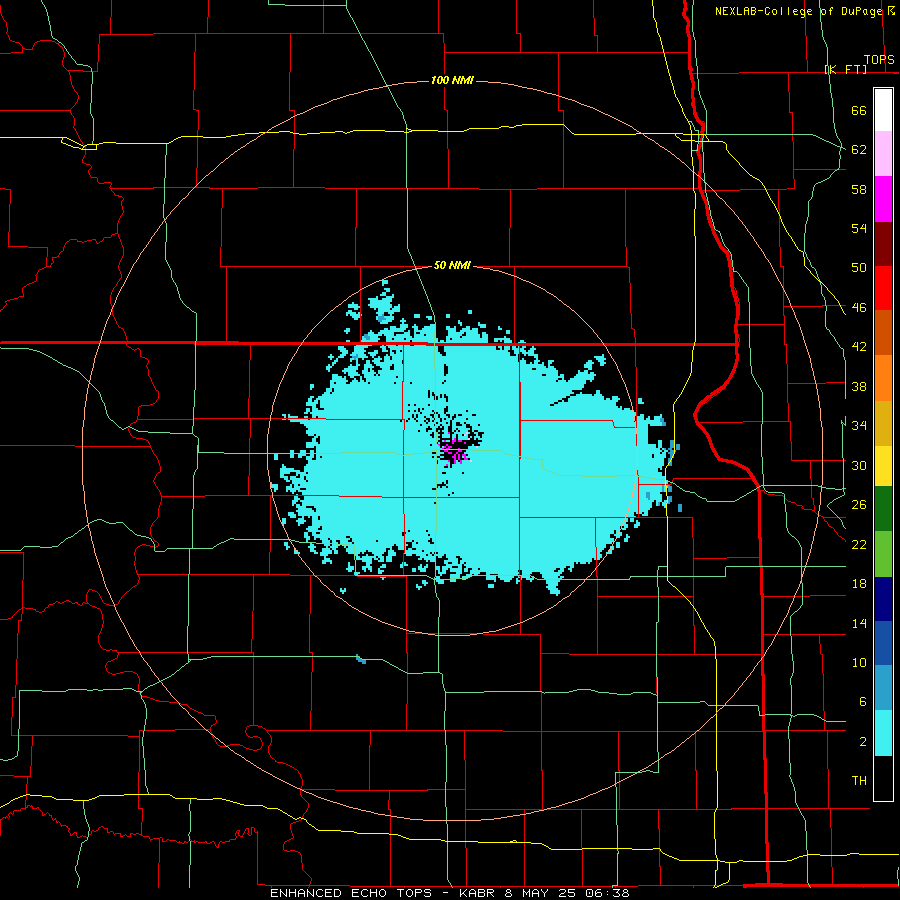Click the 42 legend value

859,346
